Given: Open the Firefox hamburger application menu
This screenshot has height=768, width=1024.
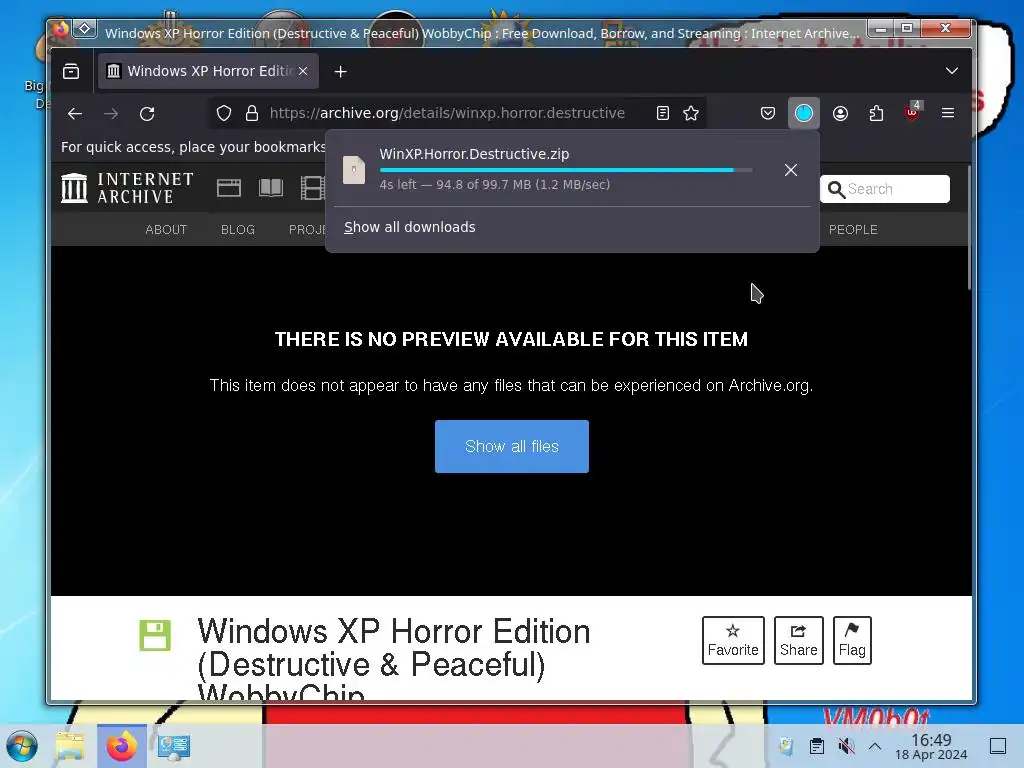Looking at the screenshot, I should pos(948,114).
